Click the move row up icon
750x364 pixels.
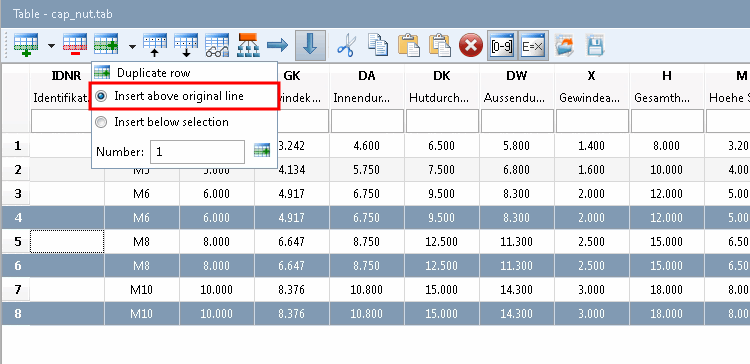pos(155,45)
